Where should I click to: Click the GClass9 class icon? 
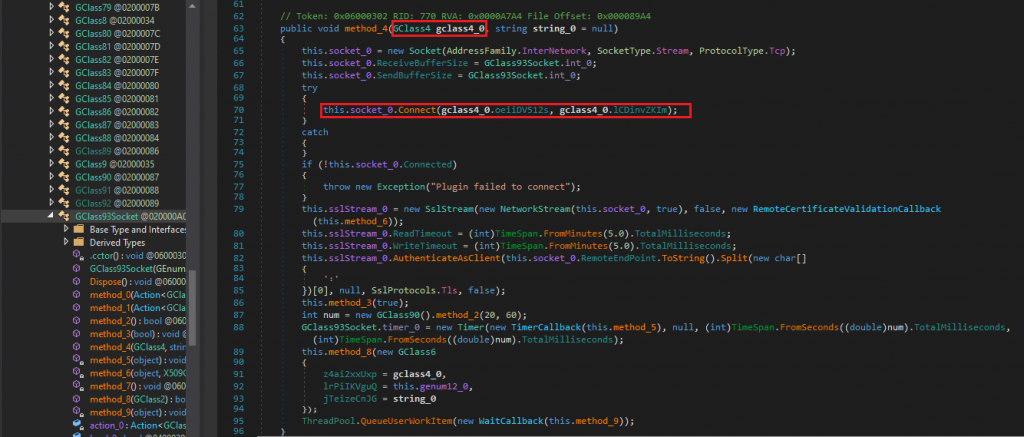pyautogui.click(x=66, y=164)
